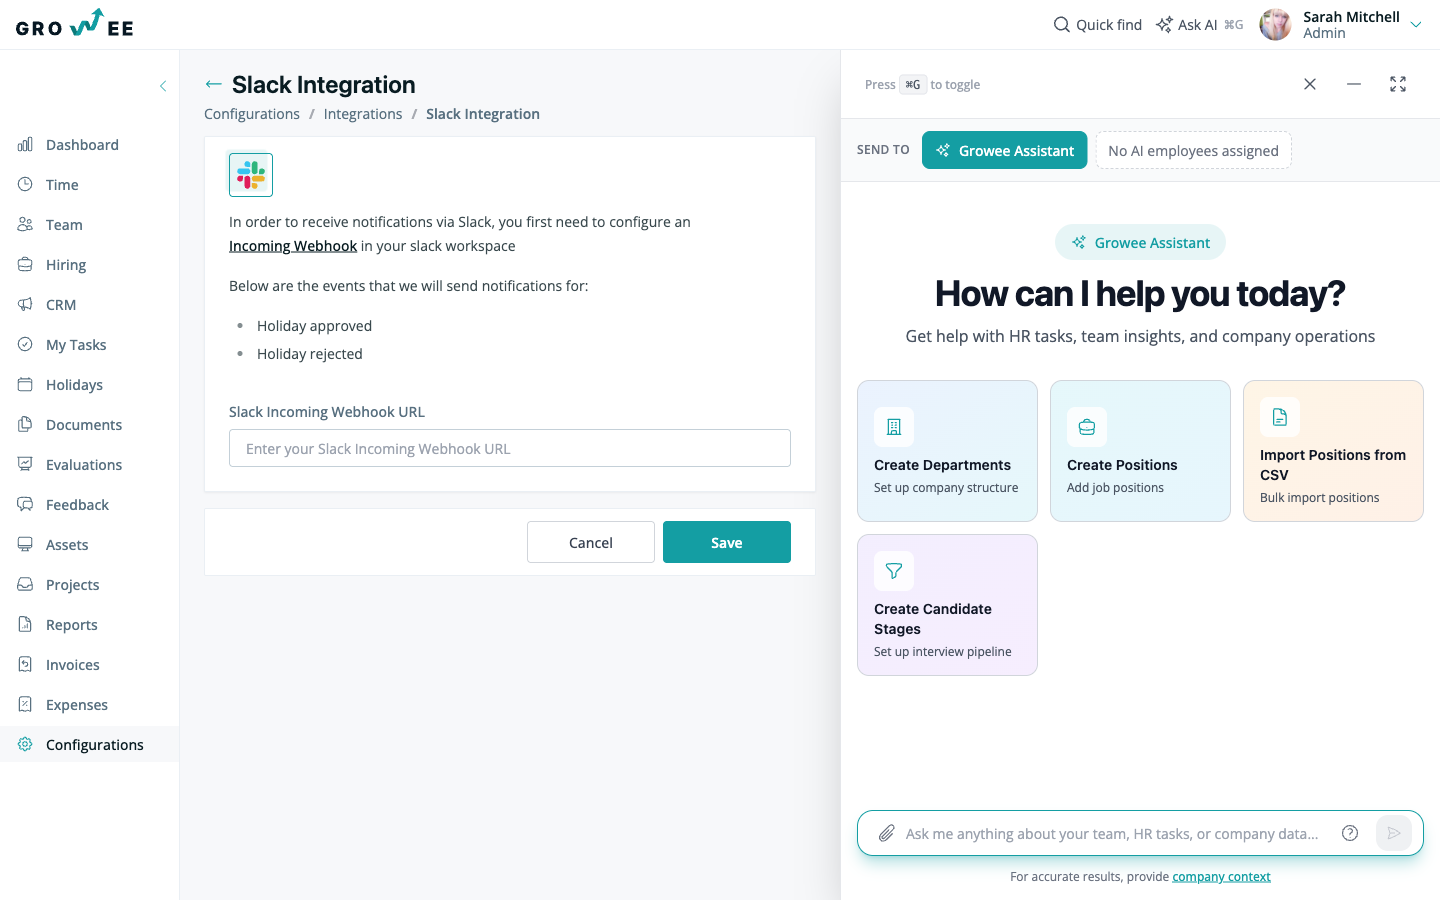Click the 'Holiday rejected' list item text
The height and width of the screenshot is (900, 1440).
tap(310, 354)
